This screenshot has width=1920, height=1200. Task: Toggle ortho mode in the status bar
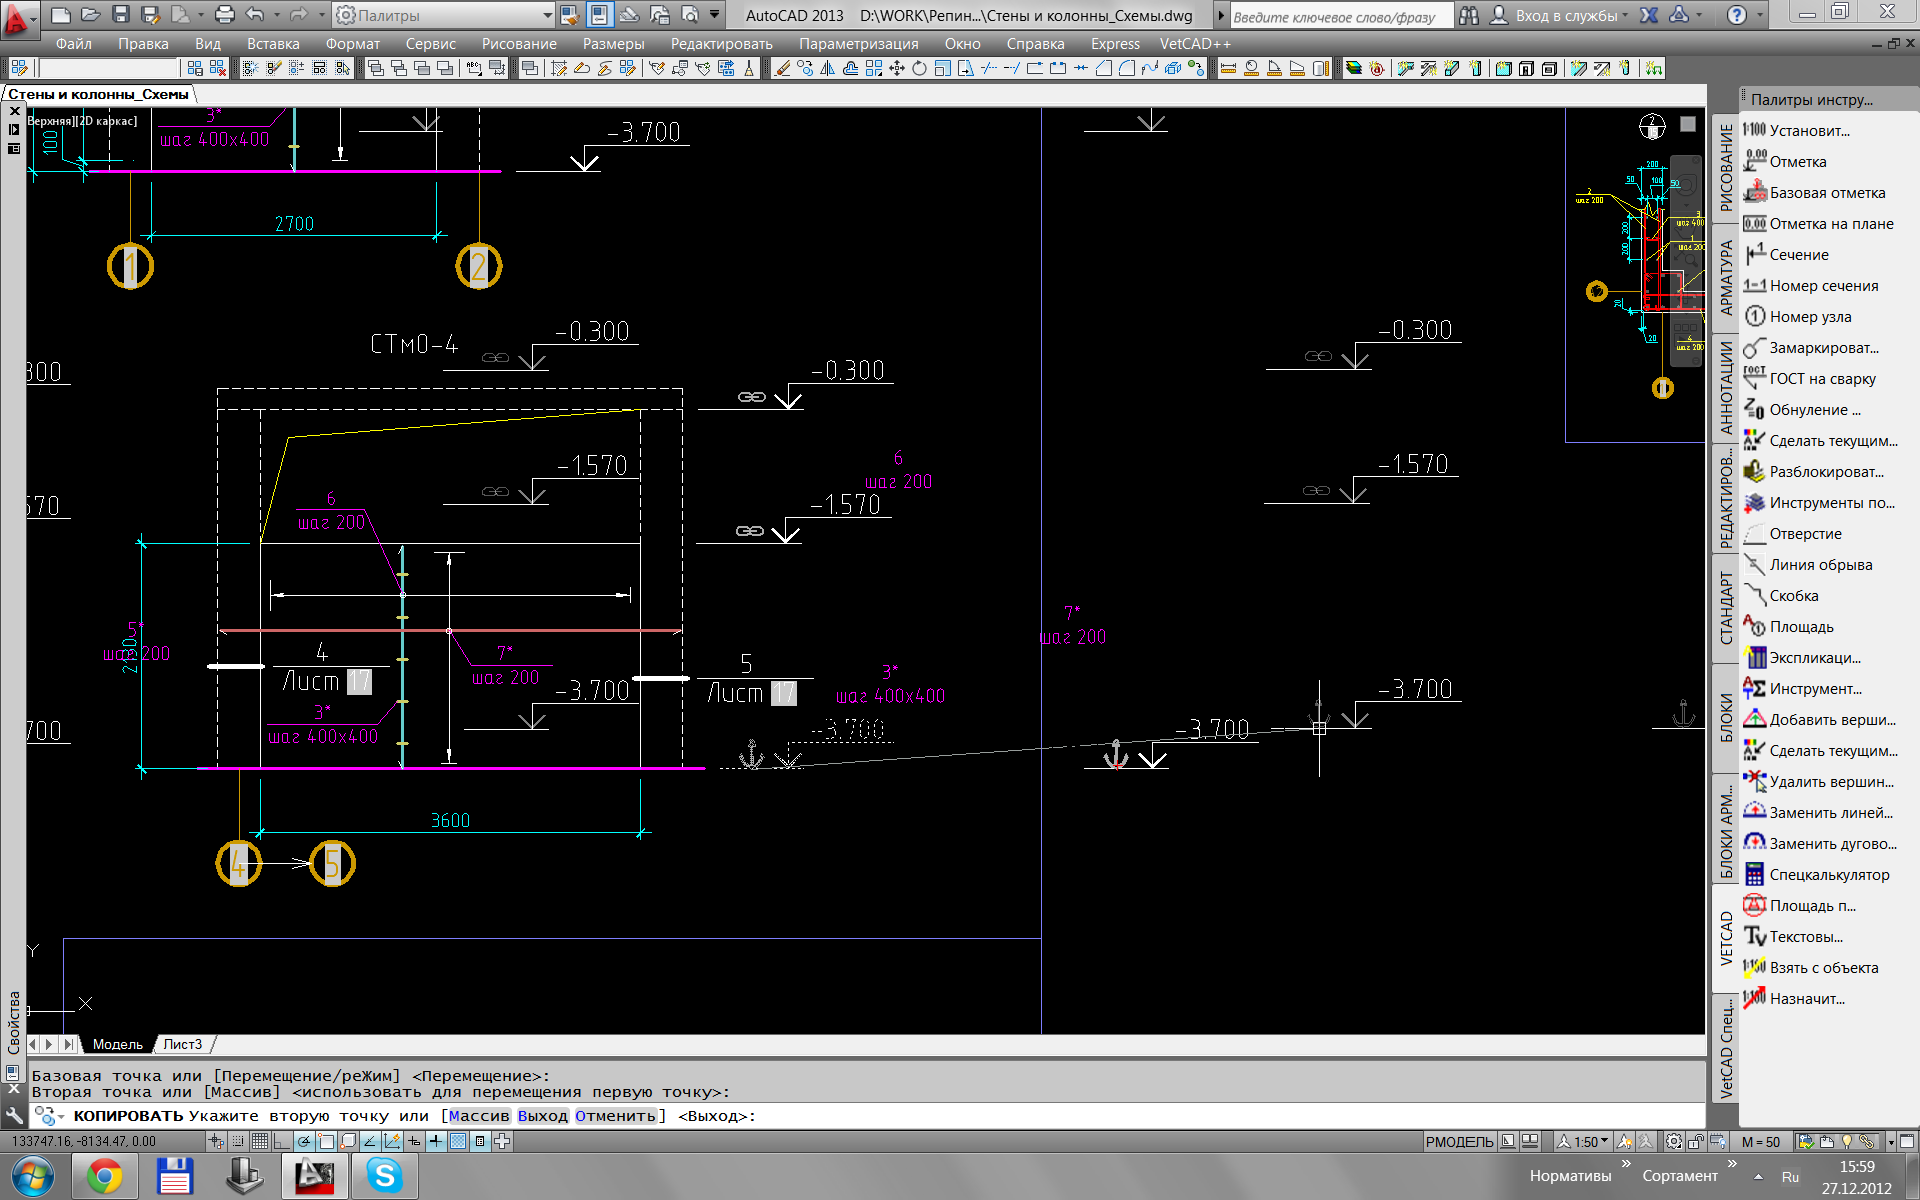click(282, 1141)
